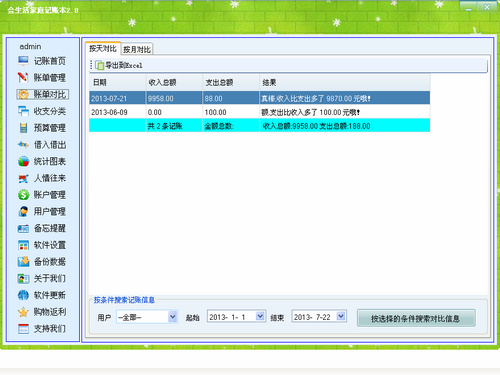Click the start date field 2013-1-1
The height and width of the screenshot is (375, 500).
point(236,316)
